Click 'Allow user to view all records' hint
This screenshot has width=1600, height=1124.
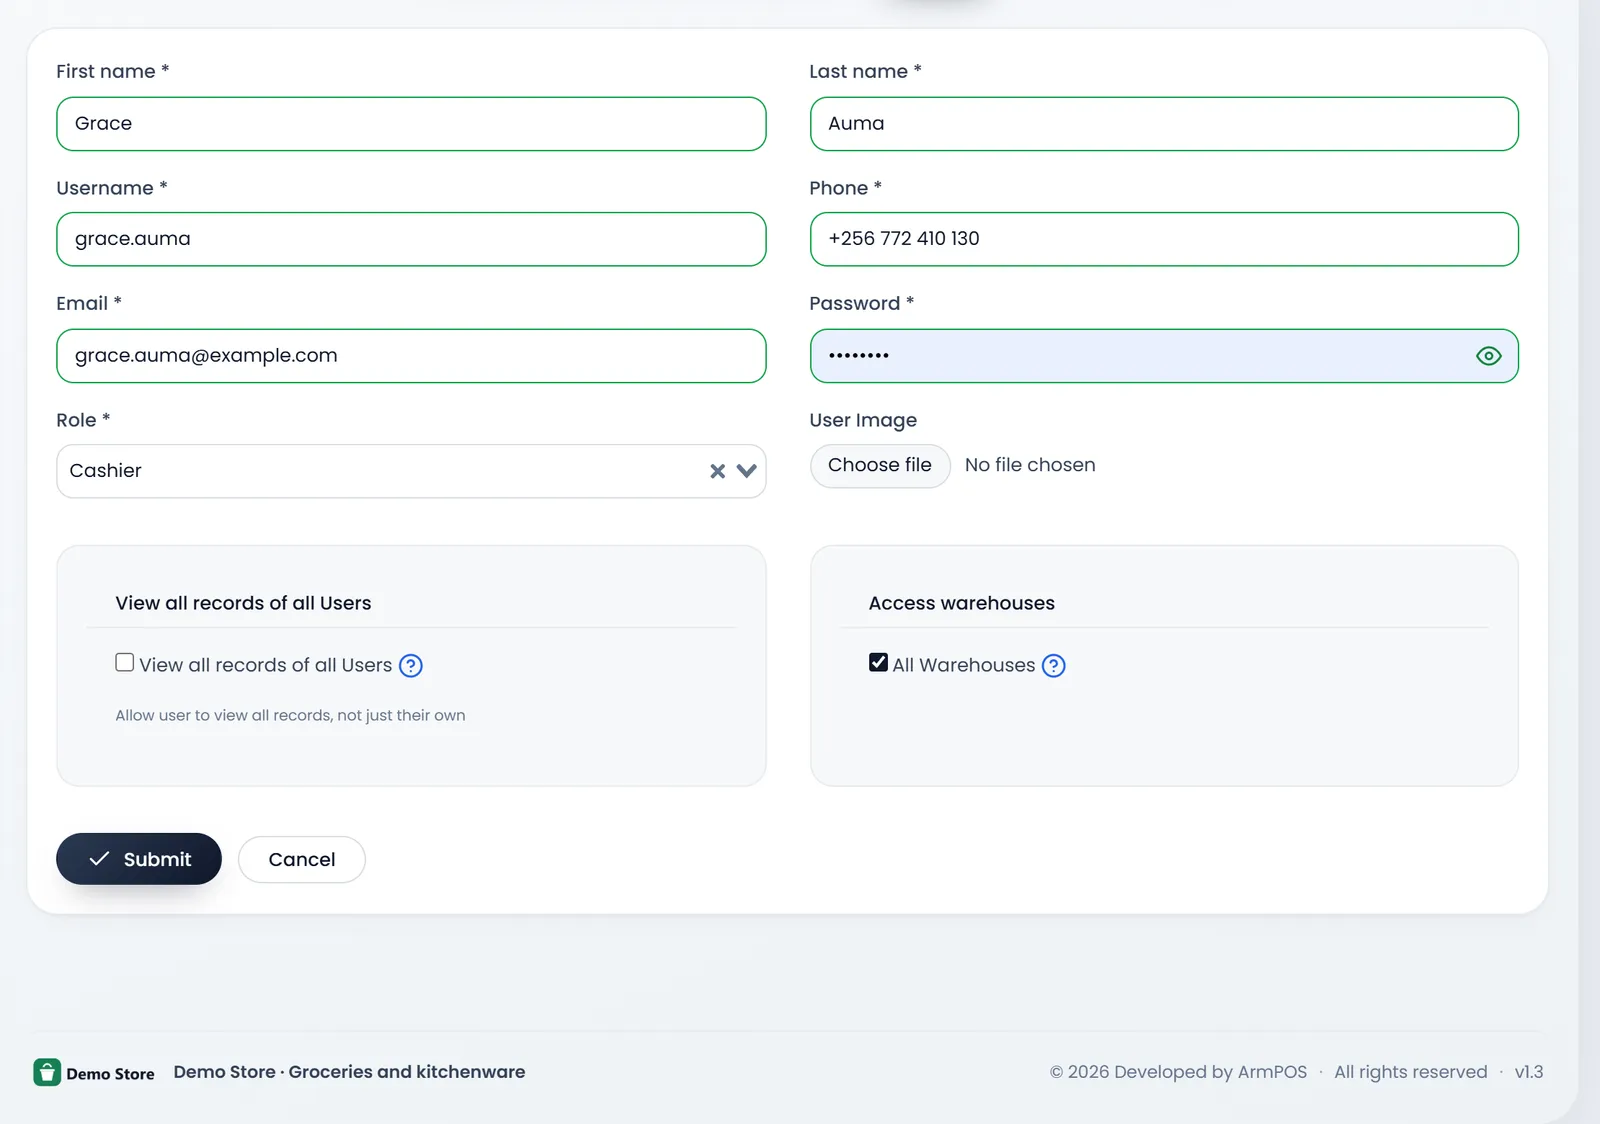pos(290,715)
